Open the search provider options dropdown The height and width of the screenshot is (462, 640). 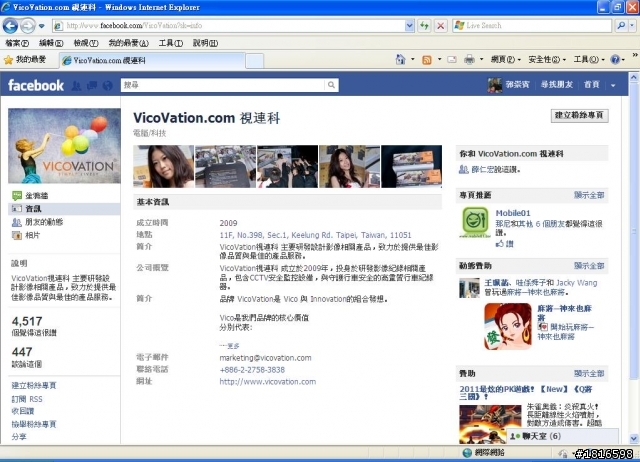coord(632,26)
